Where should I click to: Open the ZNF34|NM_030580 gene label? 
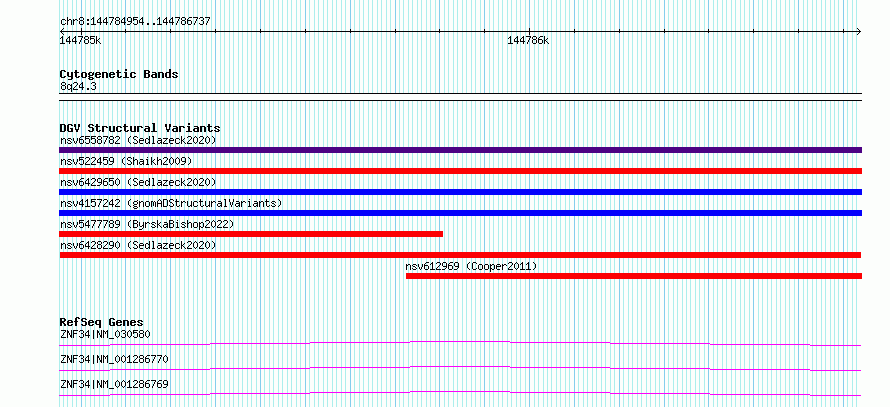coord(105,334)
